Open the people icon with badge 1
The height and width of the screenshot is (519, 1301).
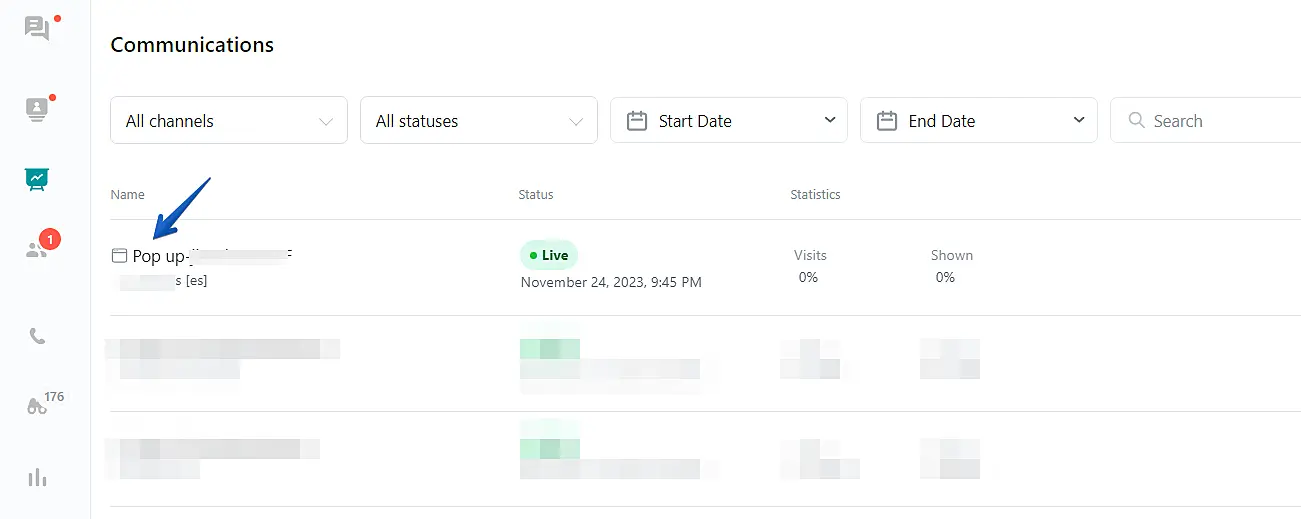(37, 250)
